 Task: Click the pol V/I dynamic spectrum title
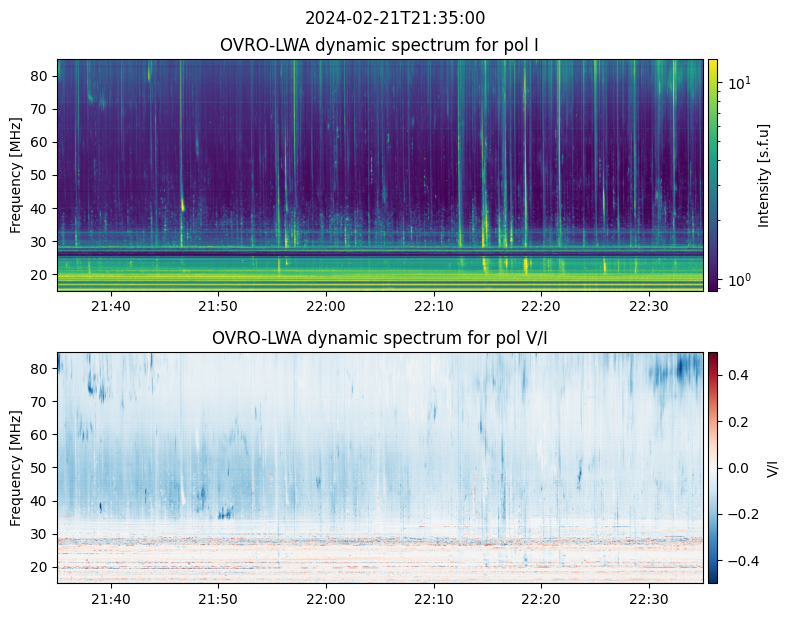[380, 338]
